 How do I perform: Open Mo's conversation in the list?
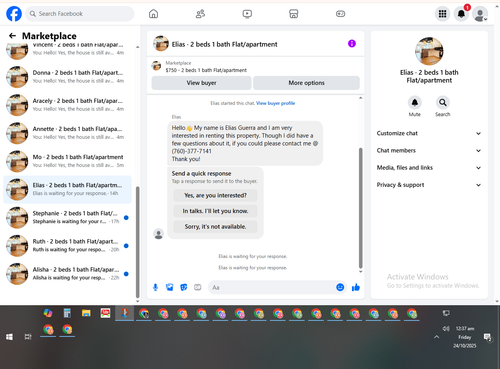(x=68, y=161)
